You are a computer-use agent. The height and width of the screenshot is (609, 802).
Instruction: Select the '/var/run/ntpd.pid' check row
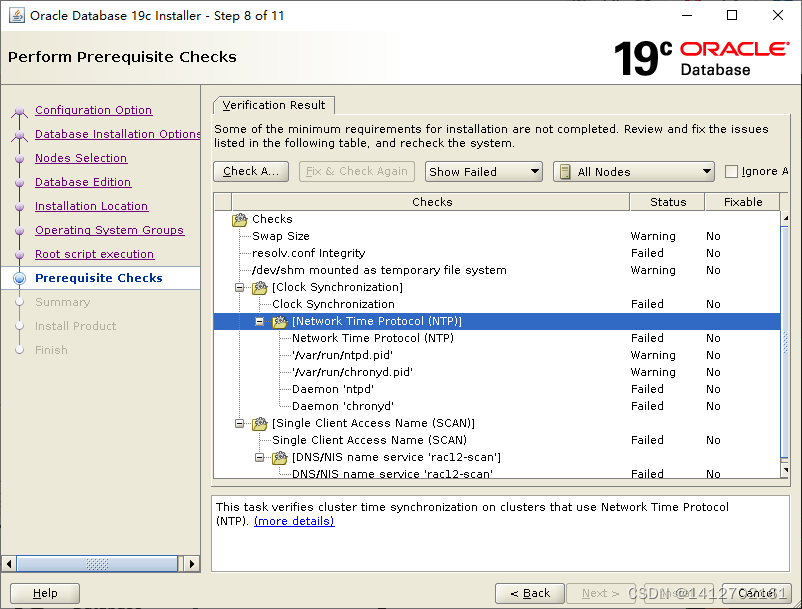(x=497, y=355)
